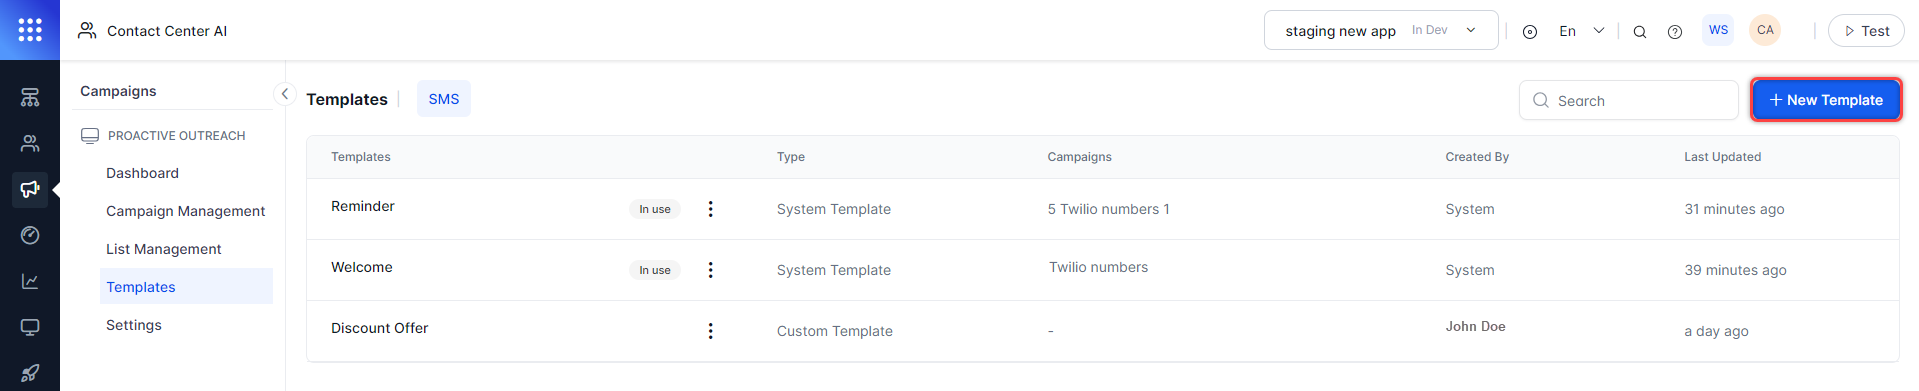
Task: Open the analytics chart sidebar icon
Action: point(30,281)
